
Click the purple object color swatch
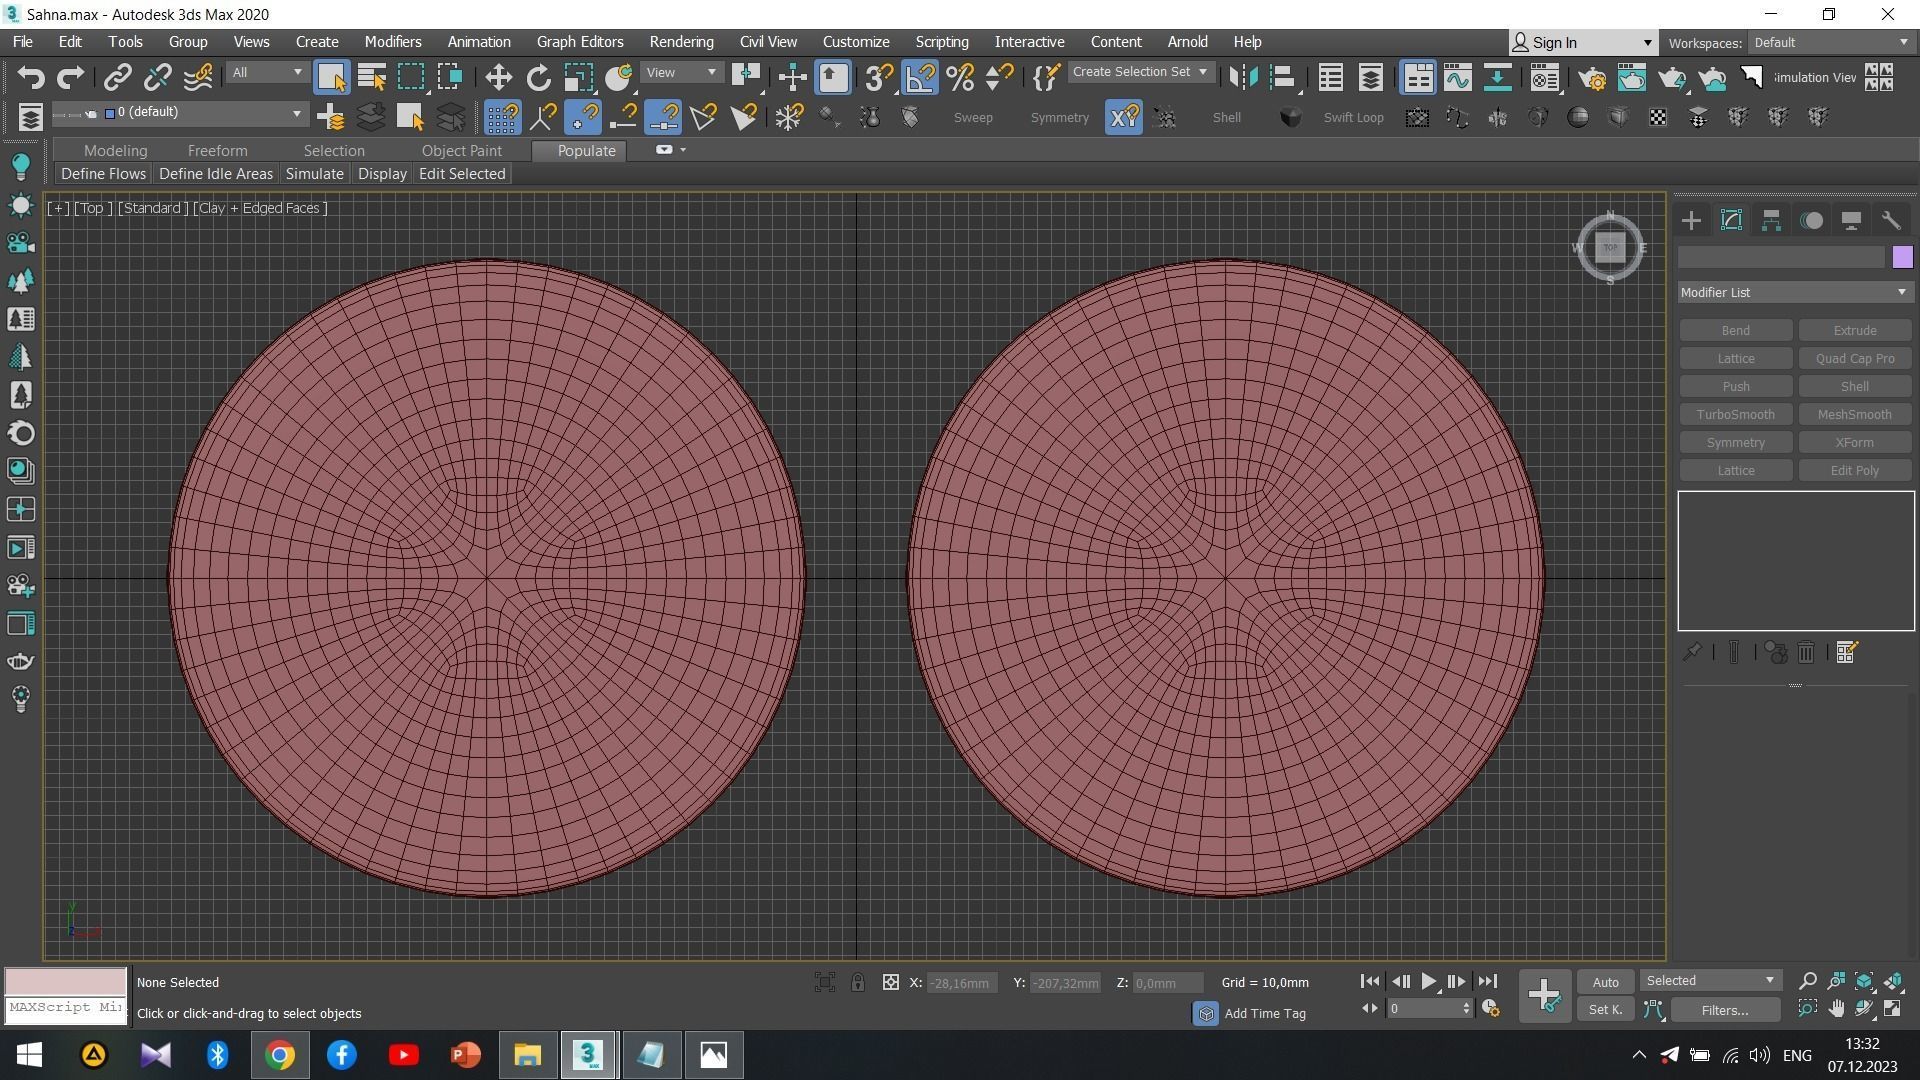tap(1902, 257)
